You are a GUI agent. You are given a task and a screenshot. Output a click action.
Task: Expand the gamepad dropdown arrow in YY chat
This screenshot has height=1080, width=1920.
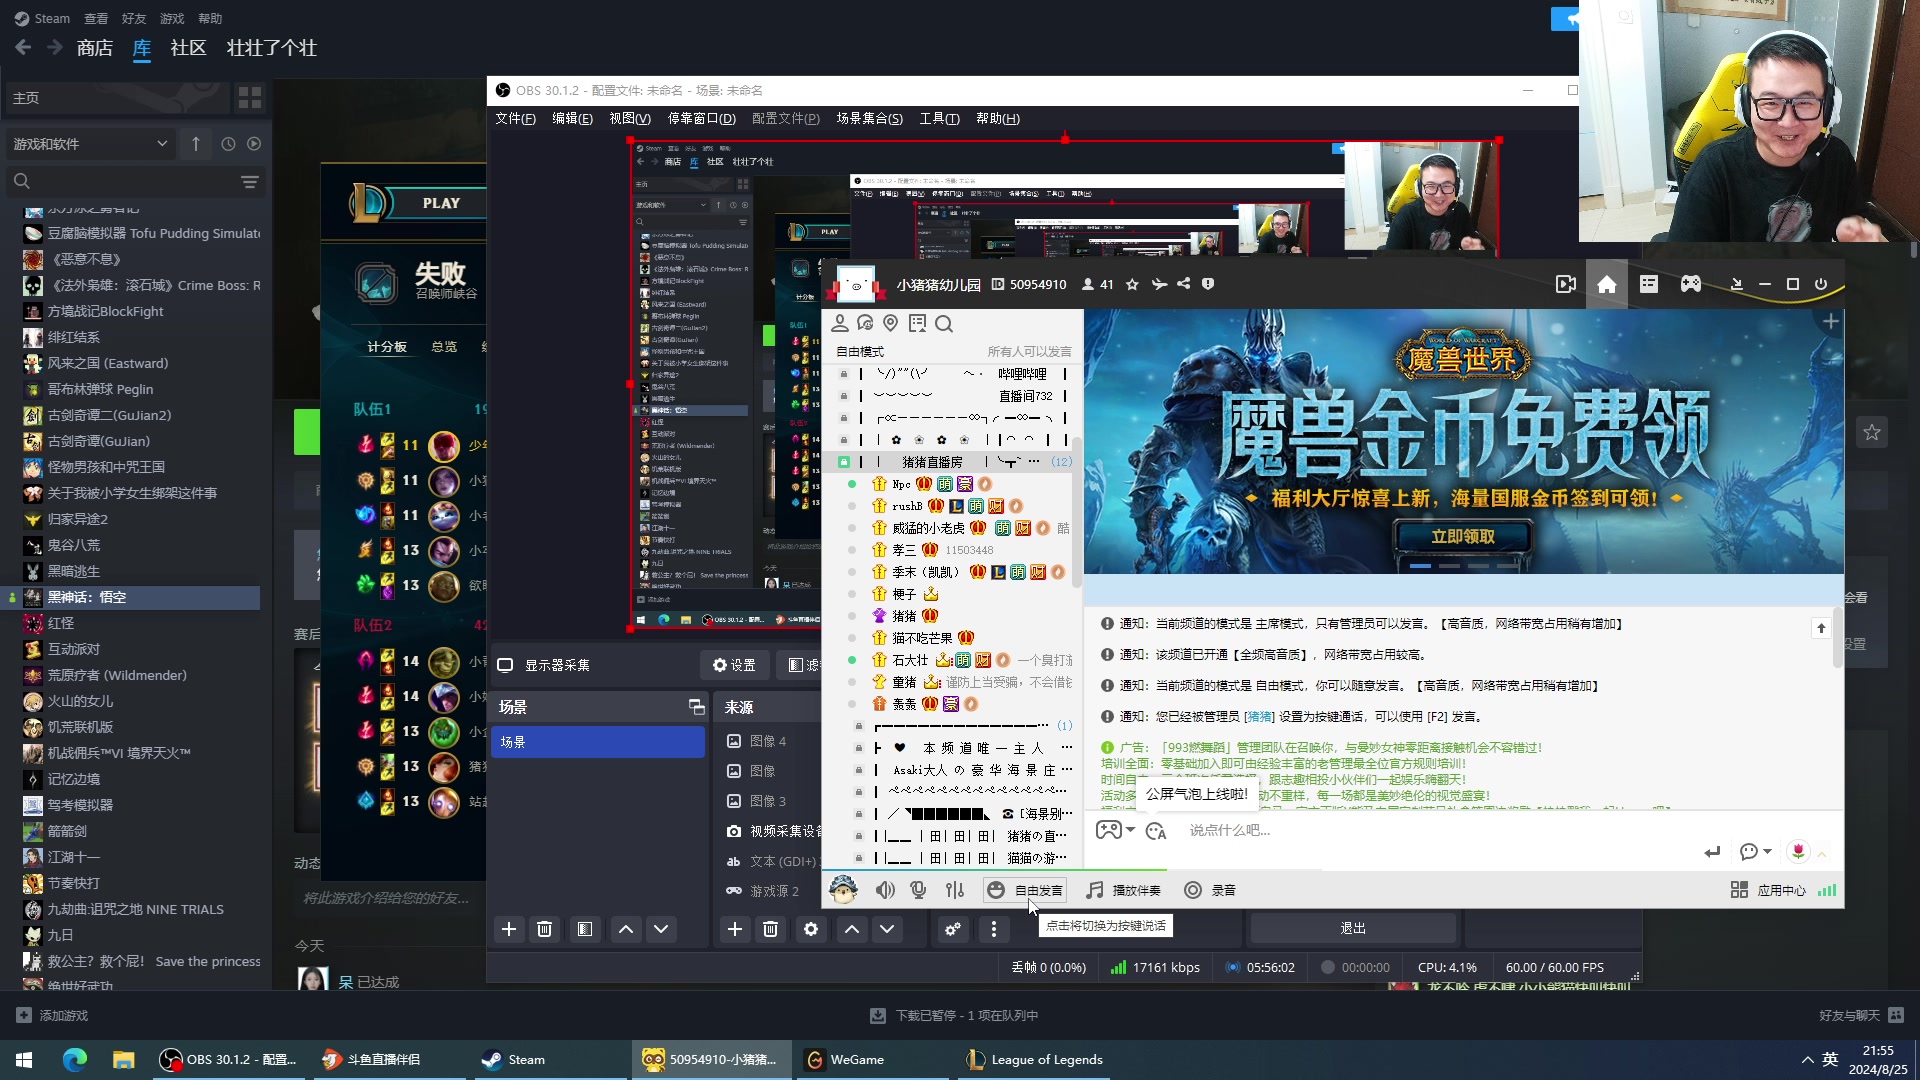tap(1131, 830)
